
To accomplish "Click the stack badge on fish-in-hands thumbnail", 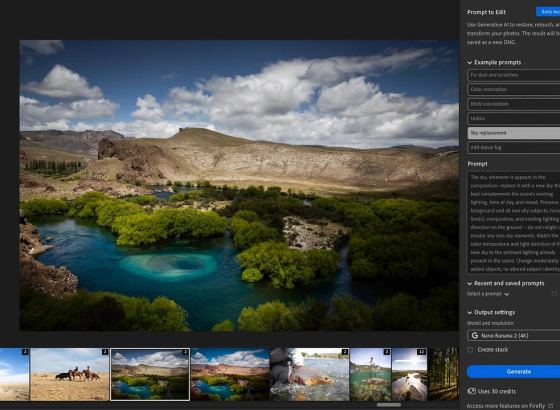I will tap(345, 352).
